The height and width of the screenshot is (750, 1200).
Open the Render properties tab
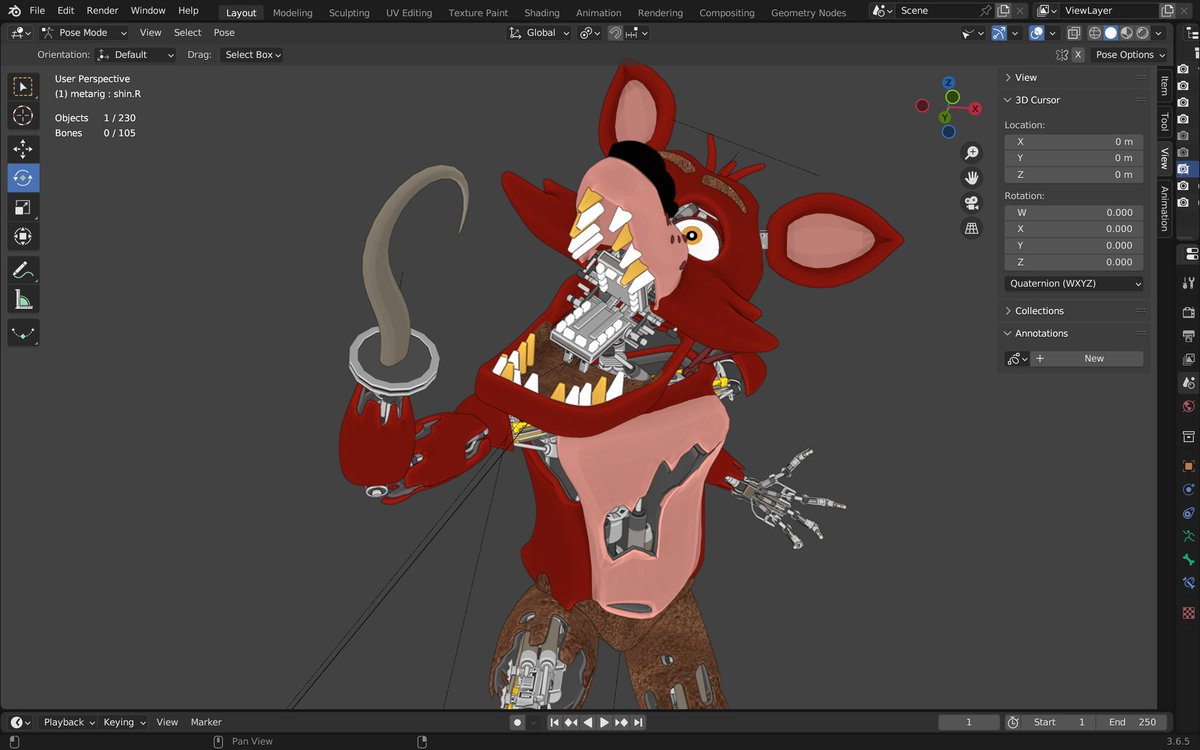[x=1189, y=311]
